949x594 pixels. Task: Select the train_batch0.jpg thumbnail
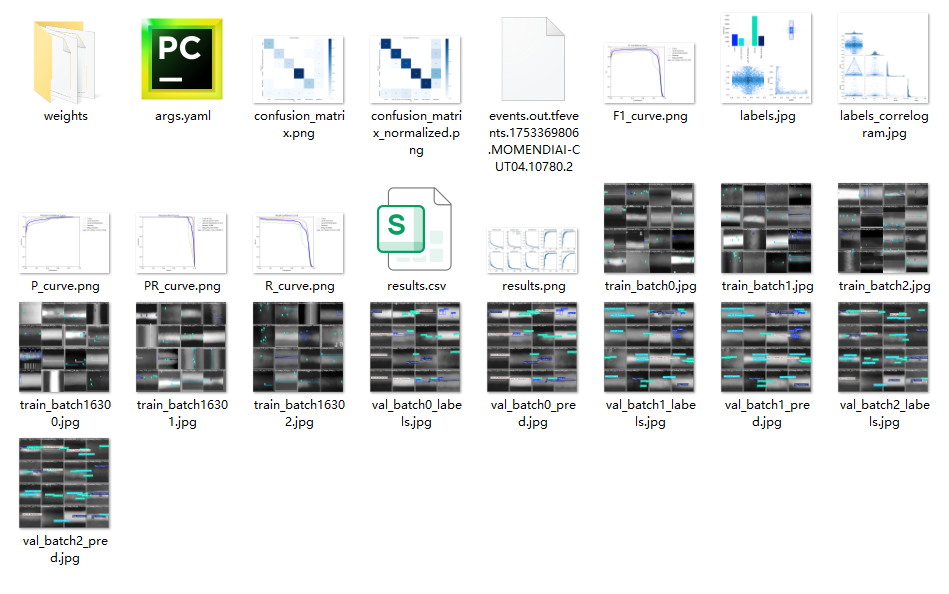(x=649, y=228)
